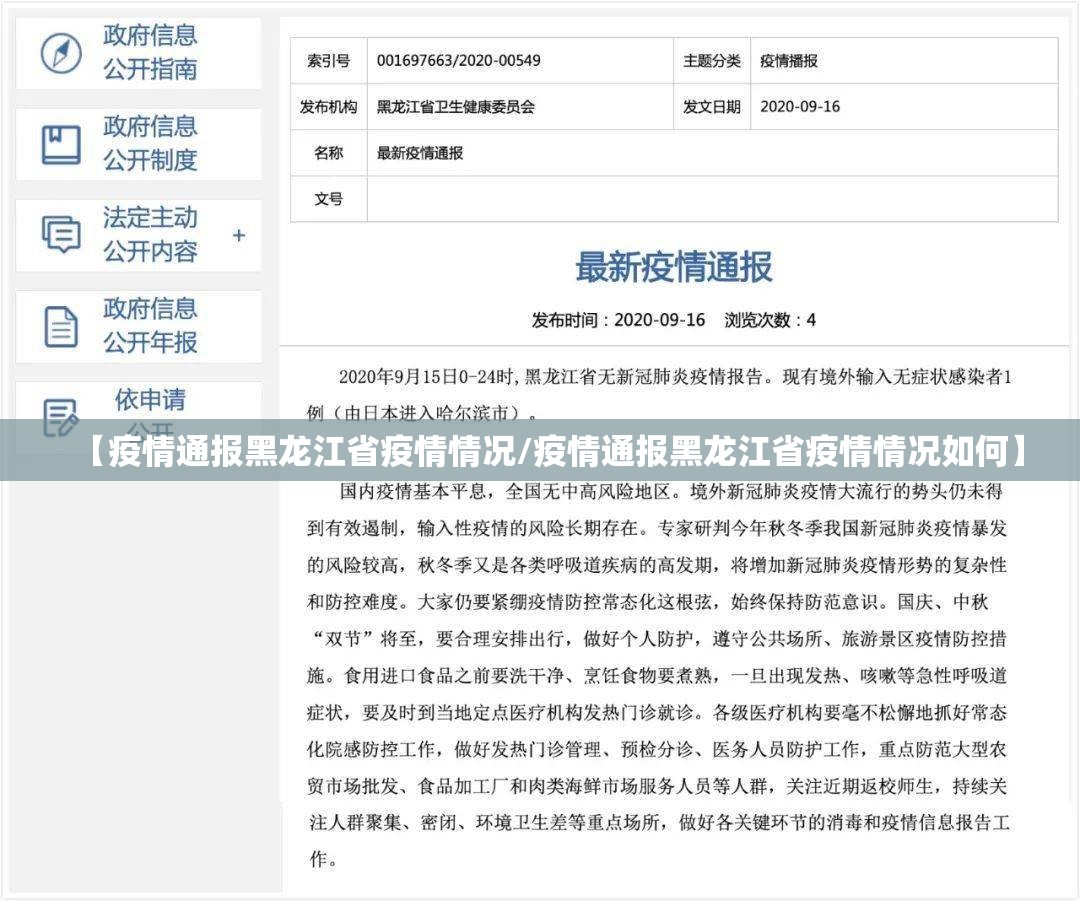Open the 政府信息公开指南 menu text
The width and height of the screenshot is (1080, 901).
click(x=150, y=52)
